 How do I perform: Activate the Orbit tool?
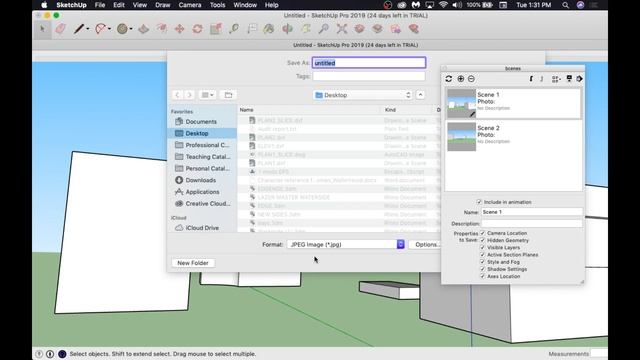[x=287, y=29]
